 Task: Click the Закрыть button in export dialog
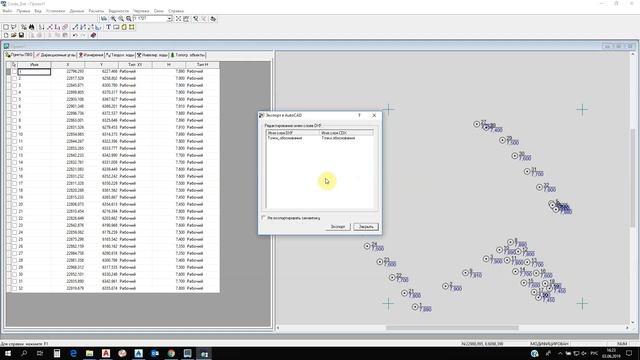366,227
